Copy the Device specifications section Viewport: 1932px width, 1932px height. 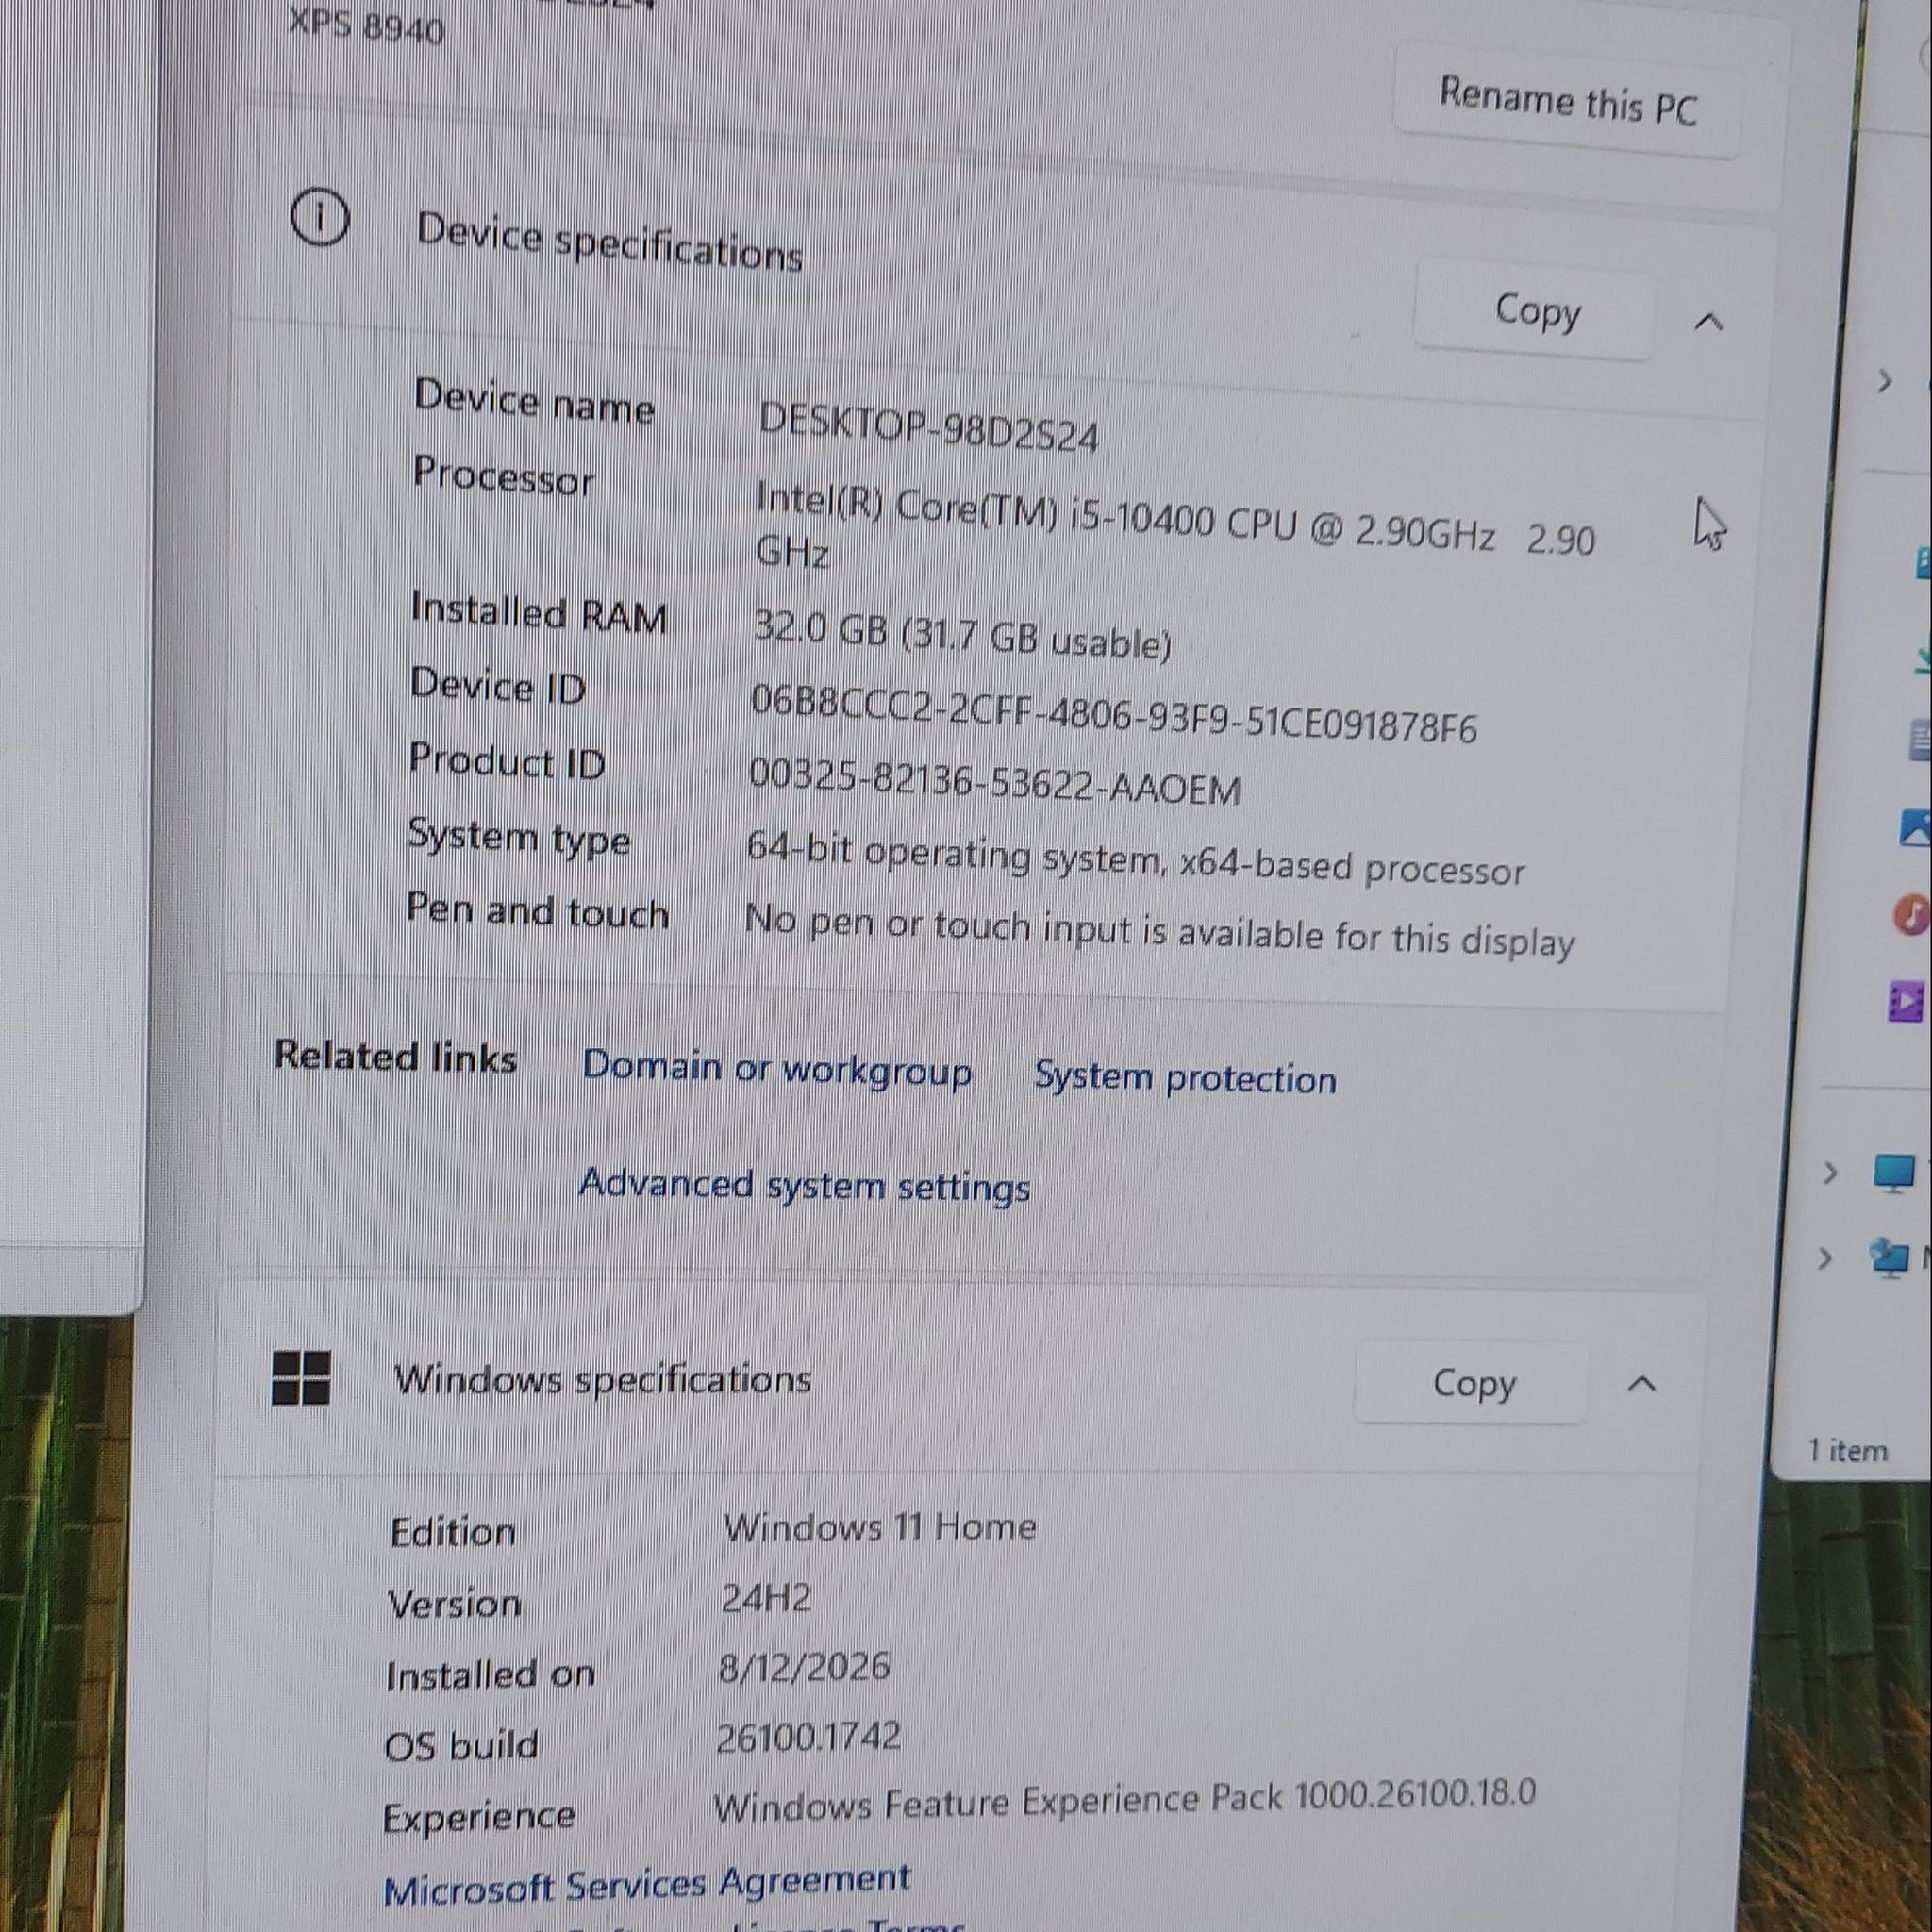click(x=1536, y=311)
